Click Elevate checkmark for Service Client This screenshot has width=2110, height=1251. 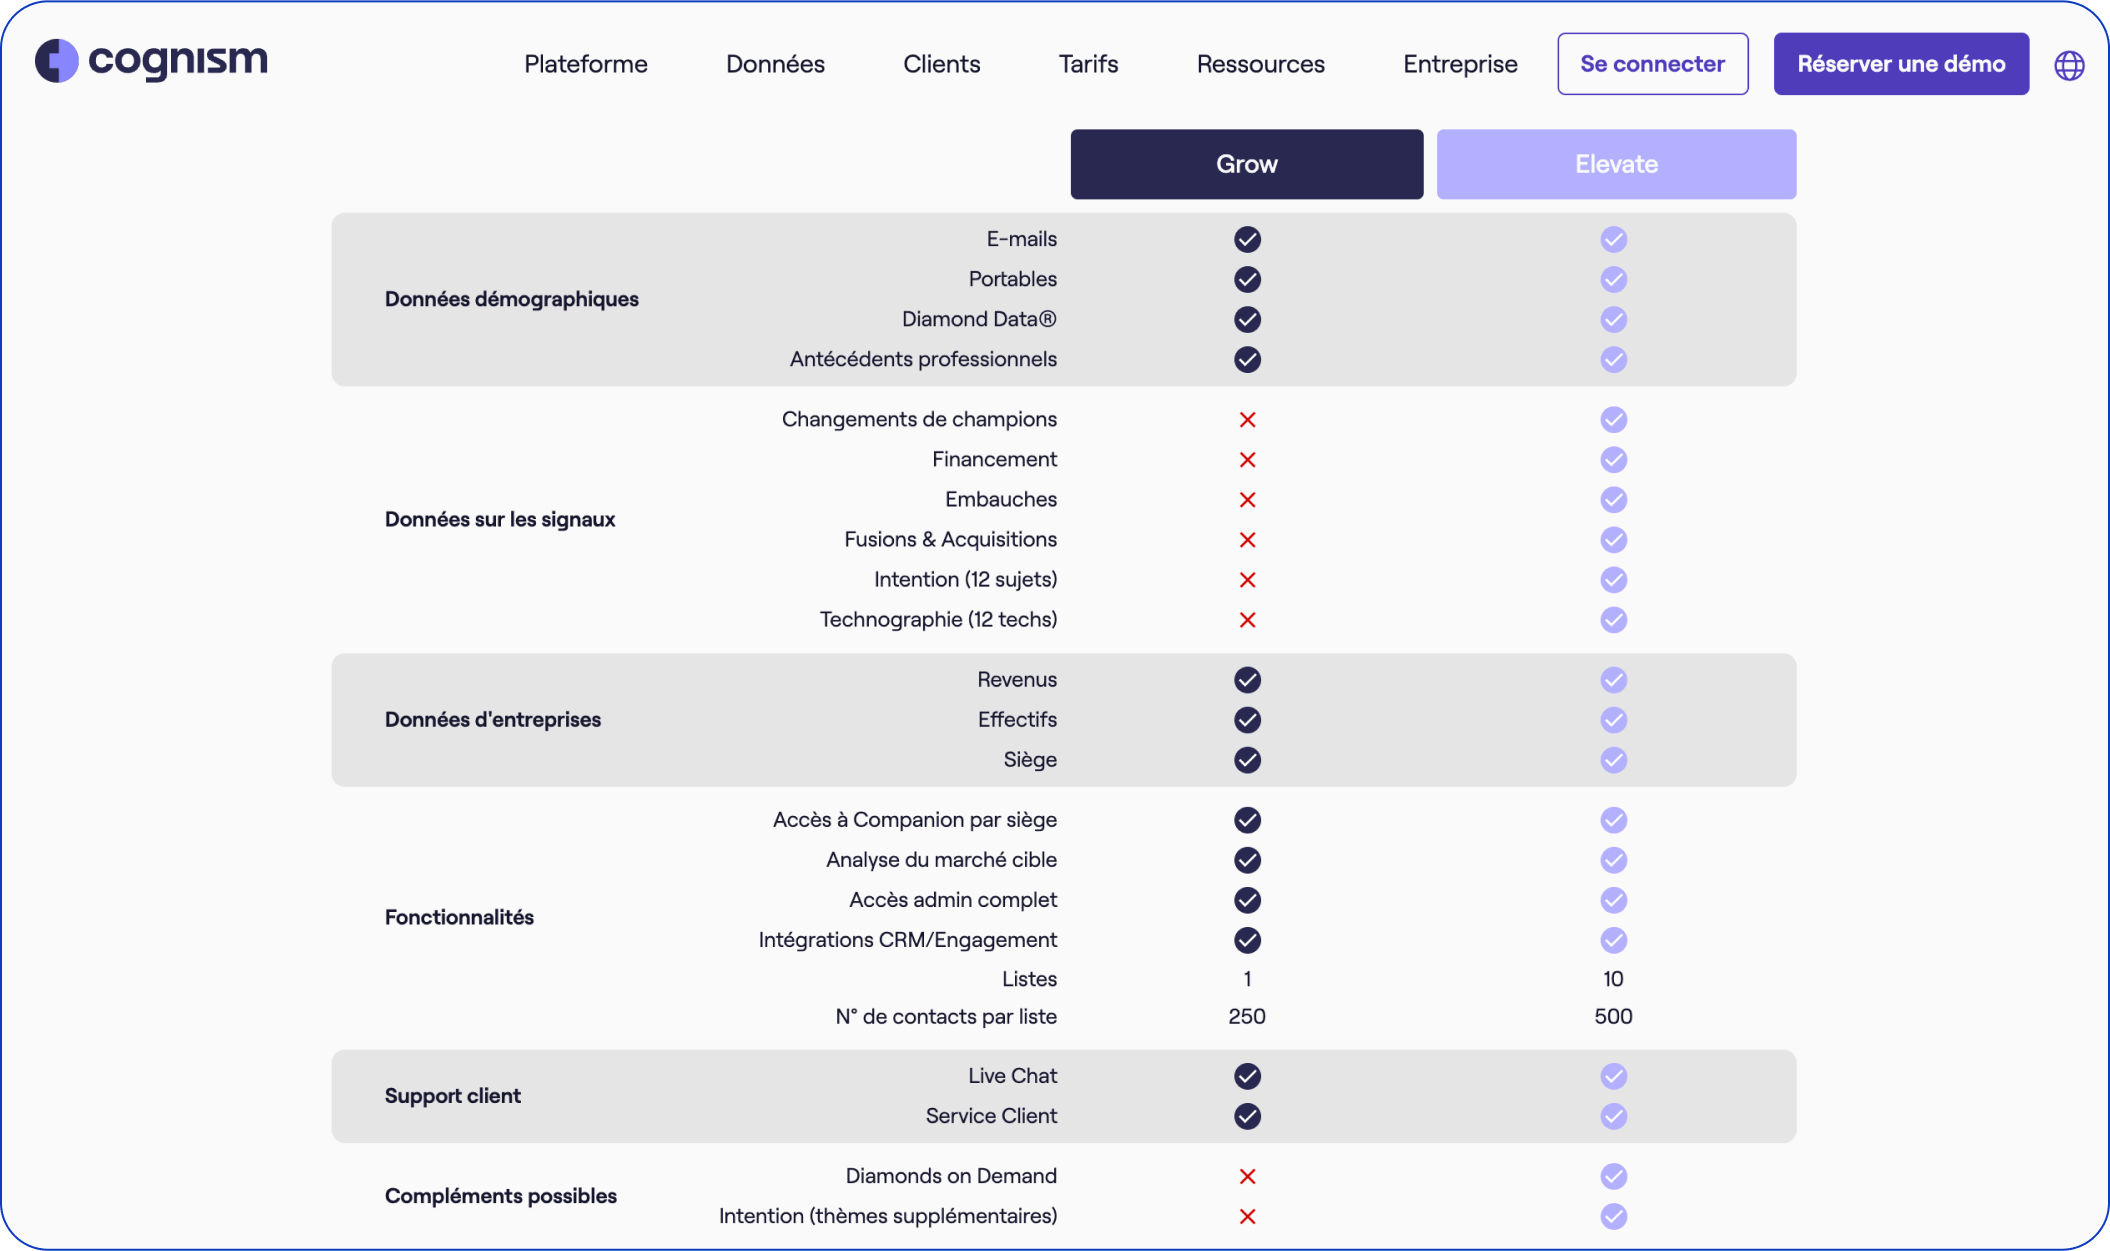click(1613, 1116)
